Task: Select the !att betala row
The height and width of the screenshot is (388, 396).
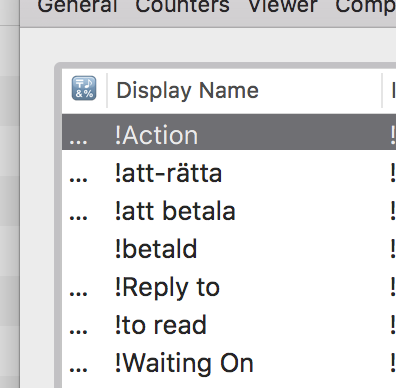Action: (229, 211)
